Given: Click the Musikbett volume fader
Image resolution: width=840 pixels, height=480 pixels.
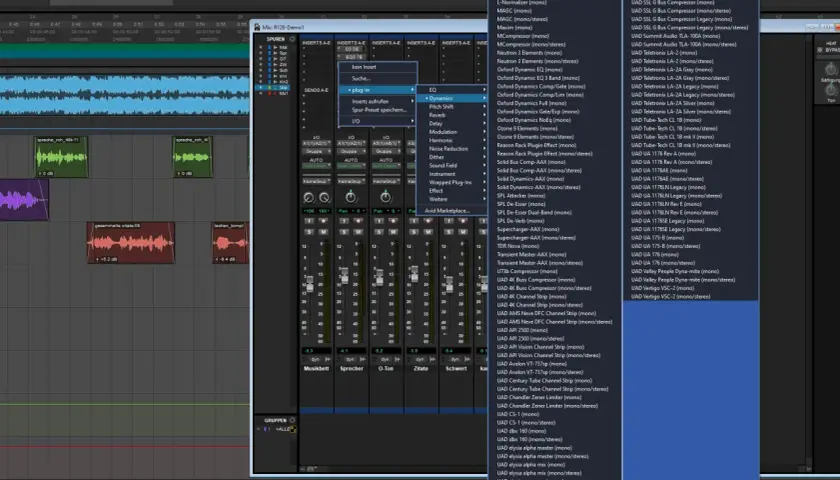Looking at the screenshot, I should pos(309,284).
